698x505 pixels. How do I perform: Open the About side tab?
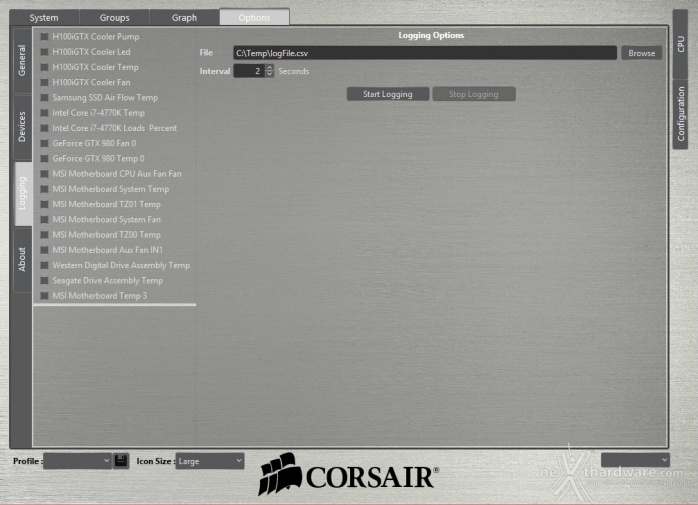pos(22,260)
